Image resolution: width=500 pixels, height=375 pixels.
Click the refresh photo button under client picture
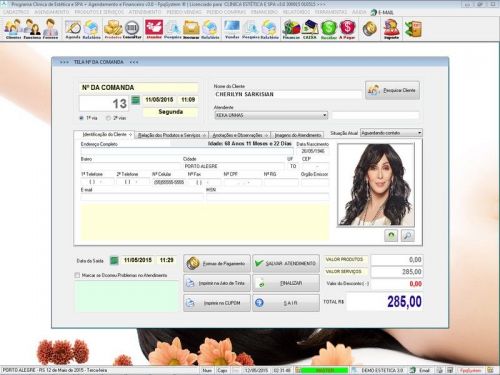(x=391, y=235)
